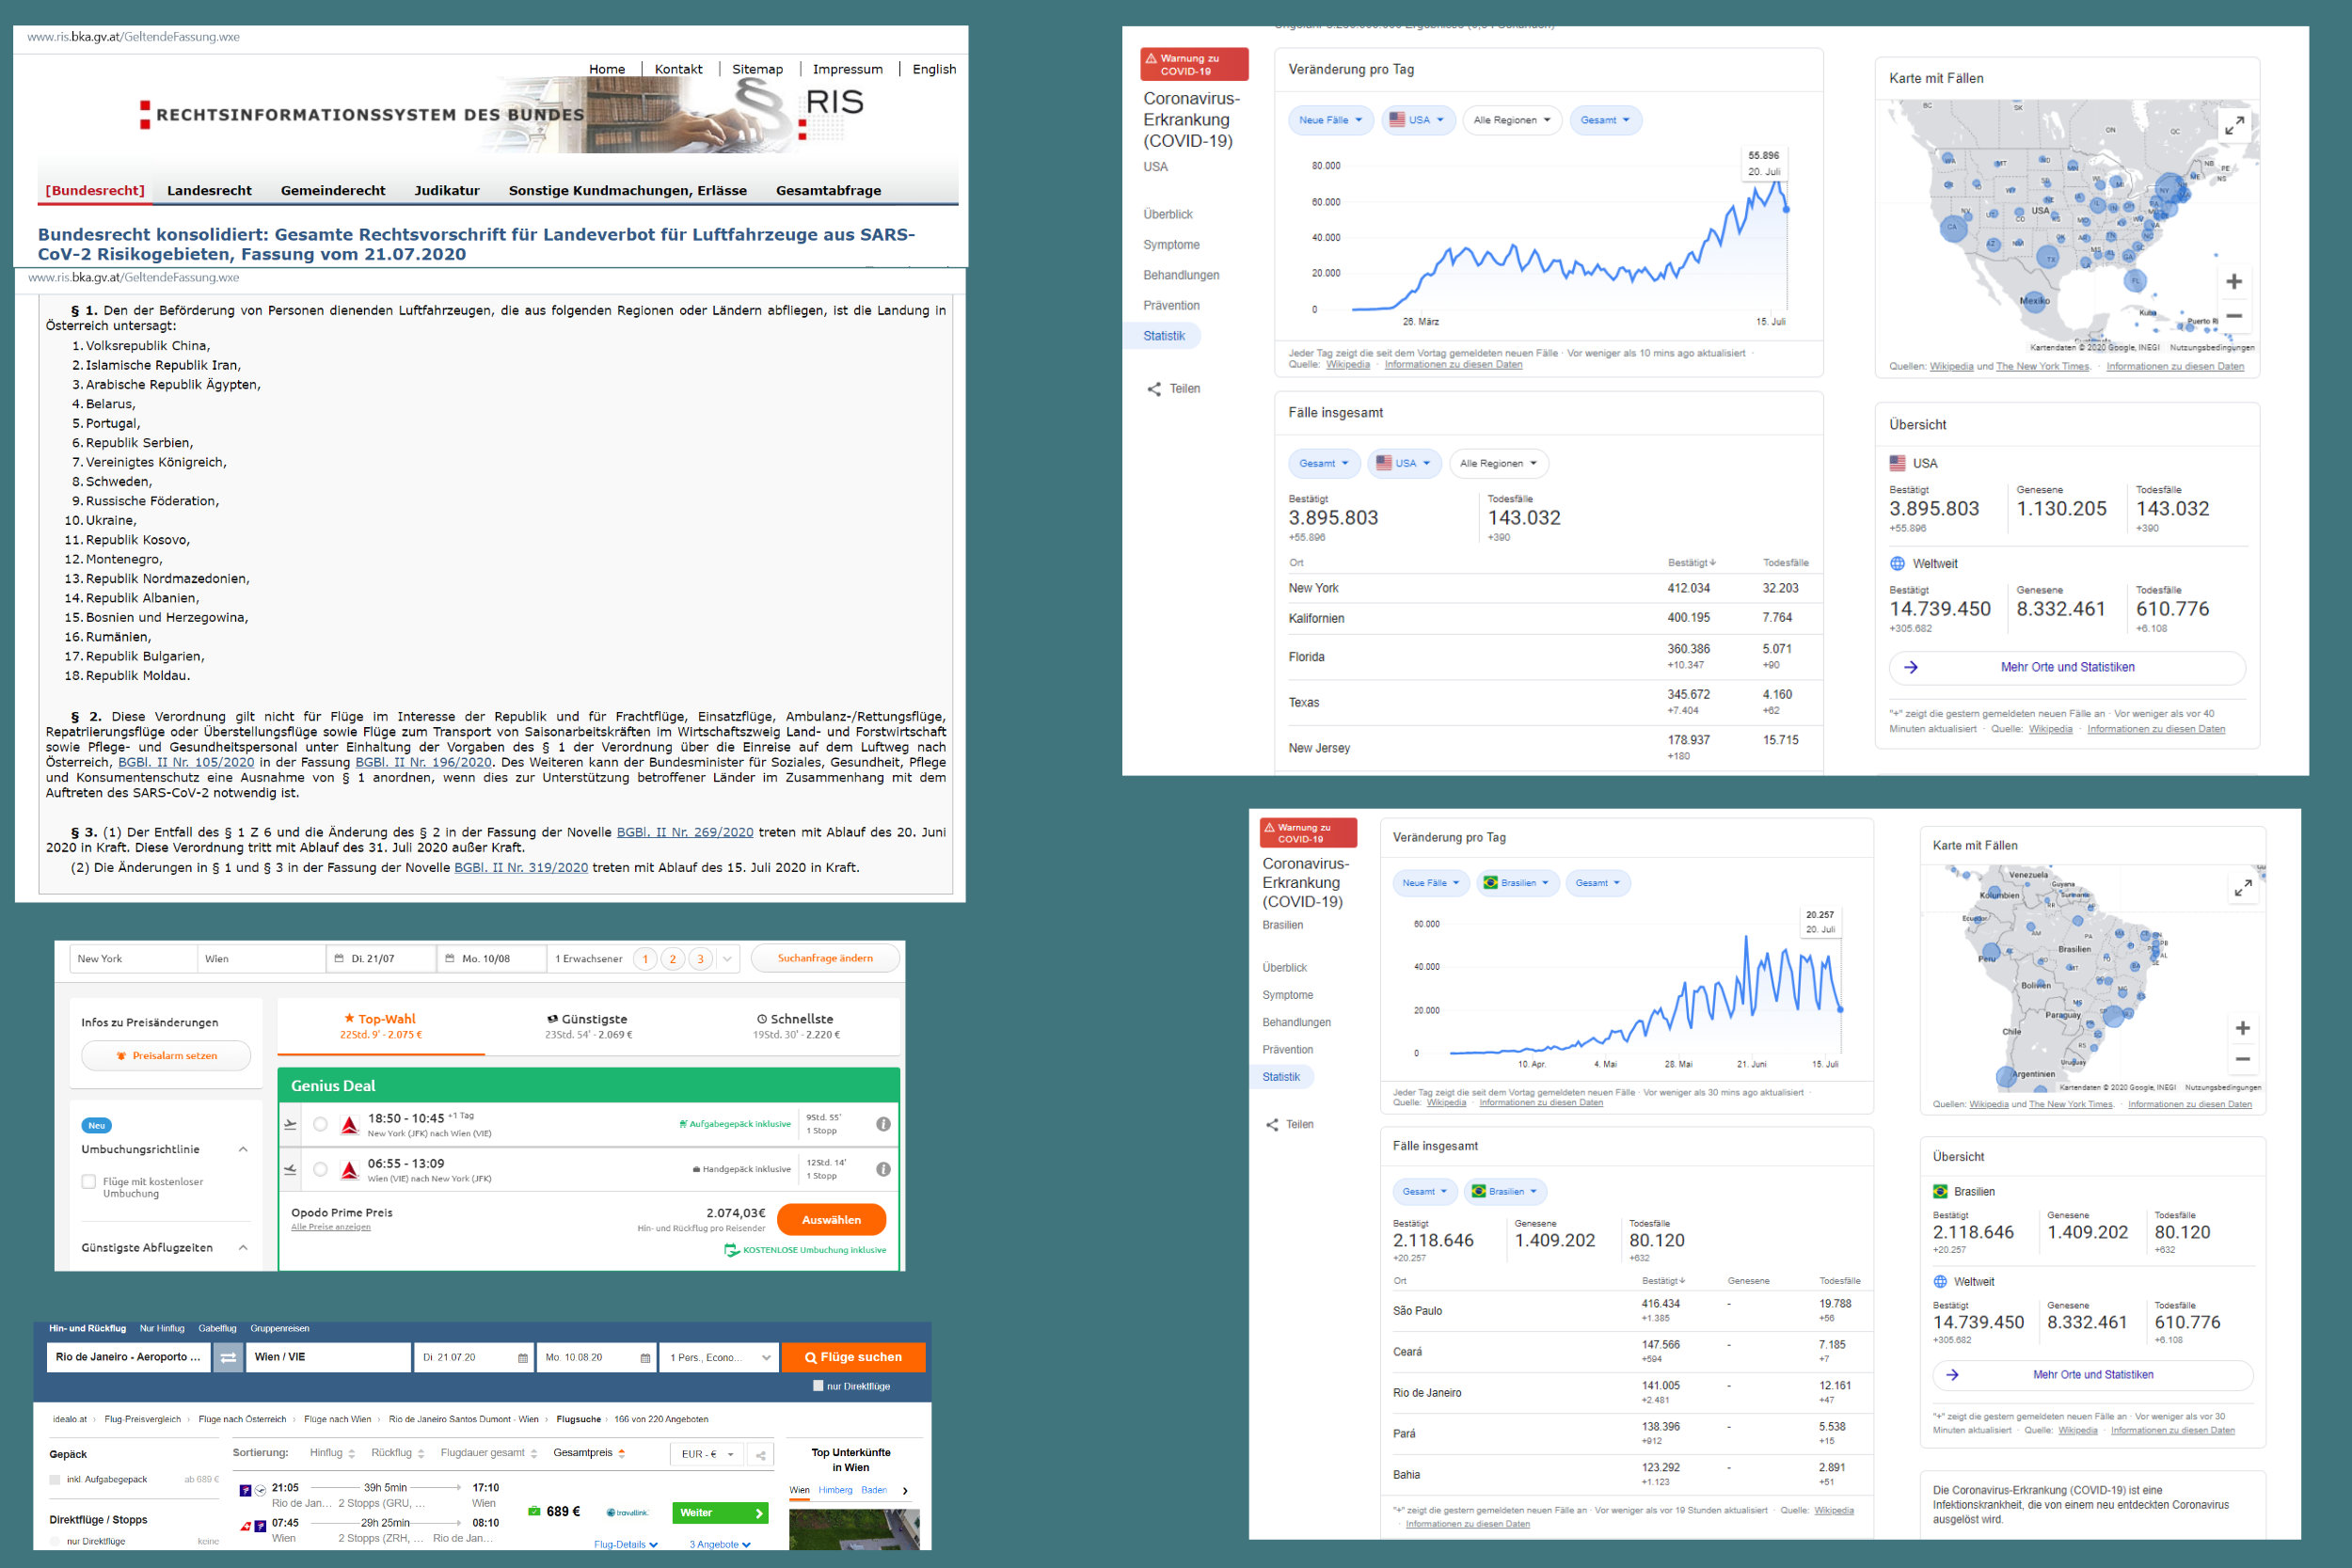The width and height of the screenshot is (2352, 1568).
Task: Select the 18:50 - 10:45 outbound flight radio
Action: click(320, 1124)
